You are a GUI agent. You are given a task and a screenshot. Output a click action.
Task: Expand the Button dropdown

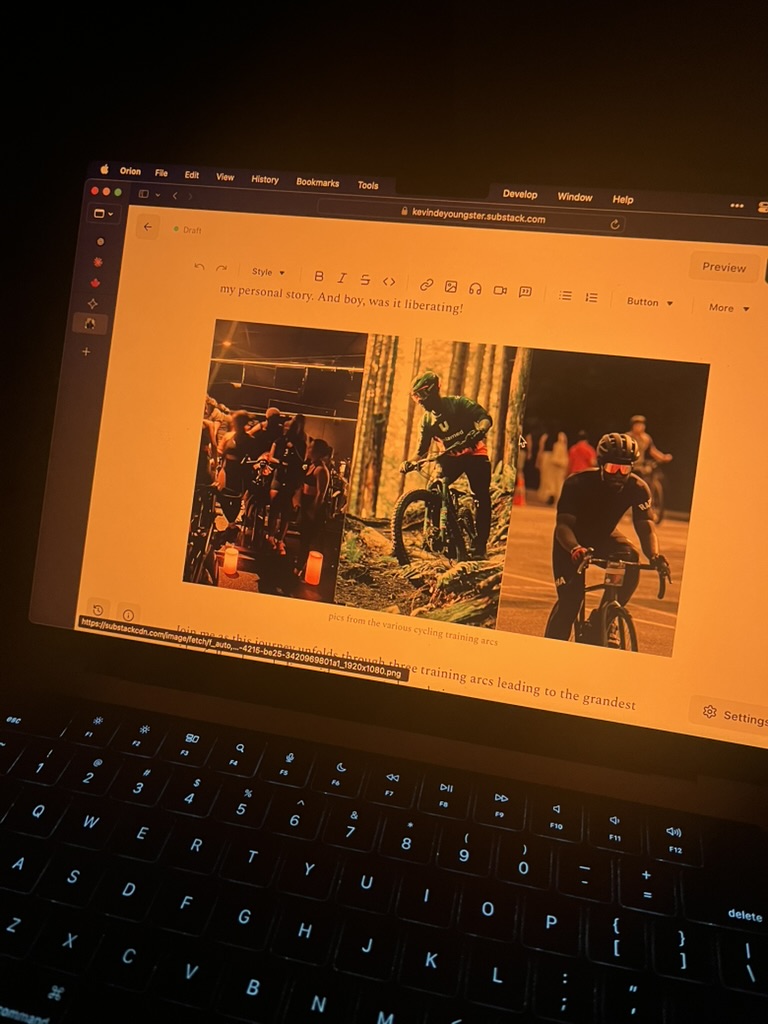pos(649,302)
